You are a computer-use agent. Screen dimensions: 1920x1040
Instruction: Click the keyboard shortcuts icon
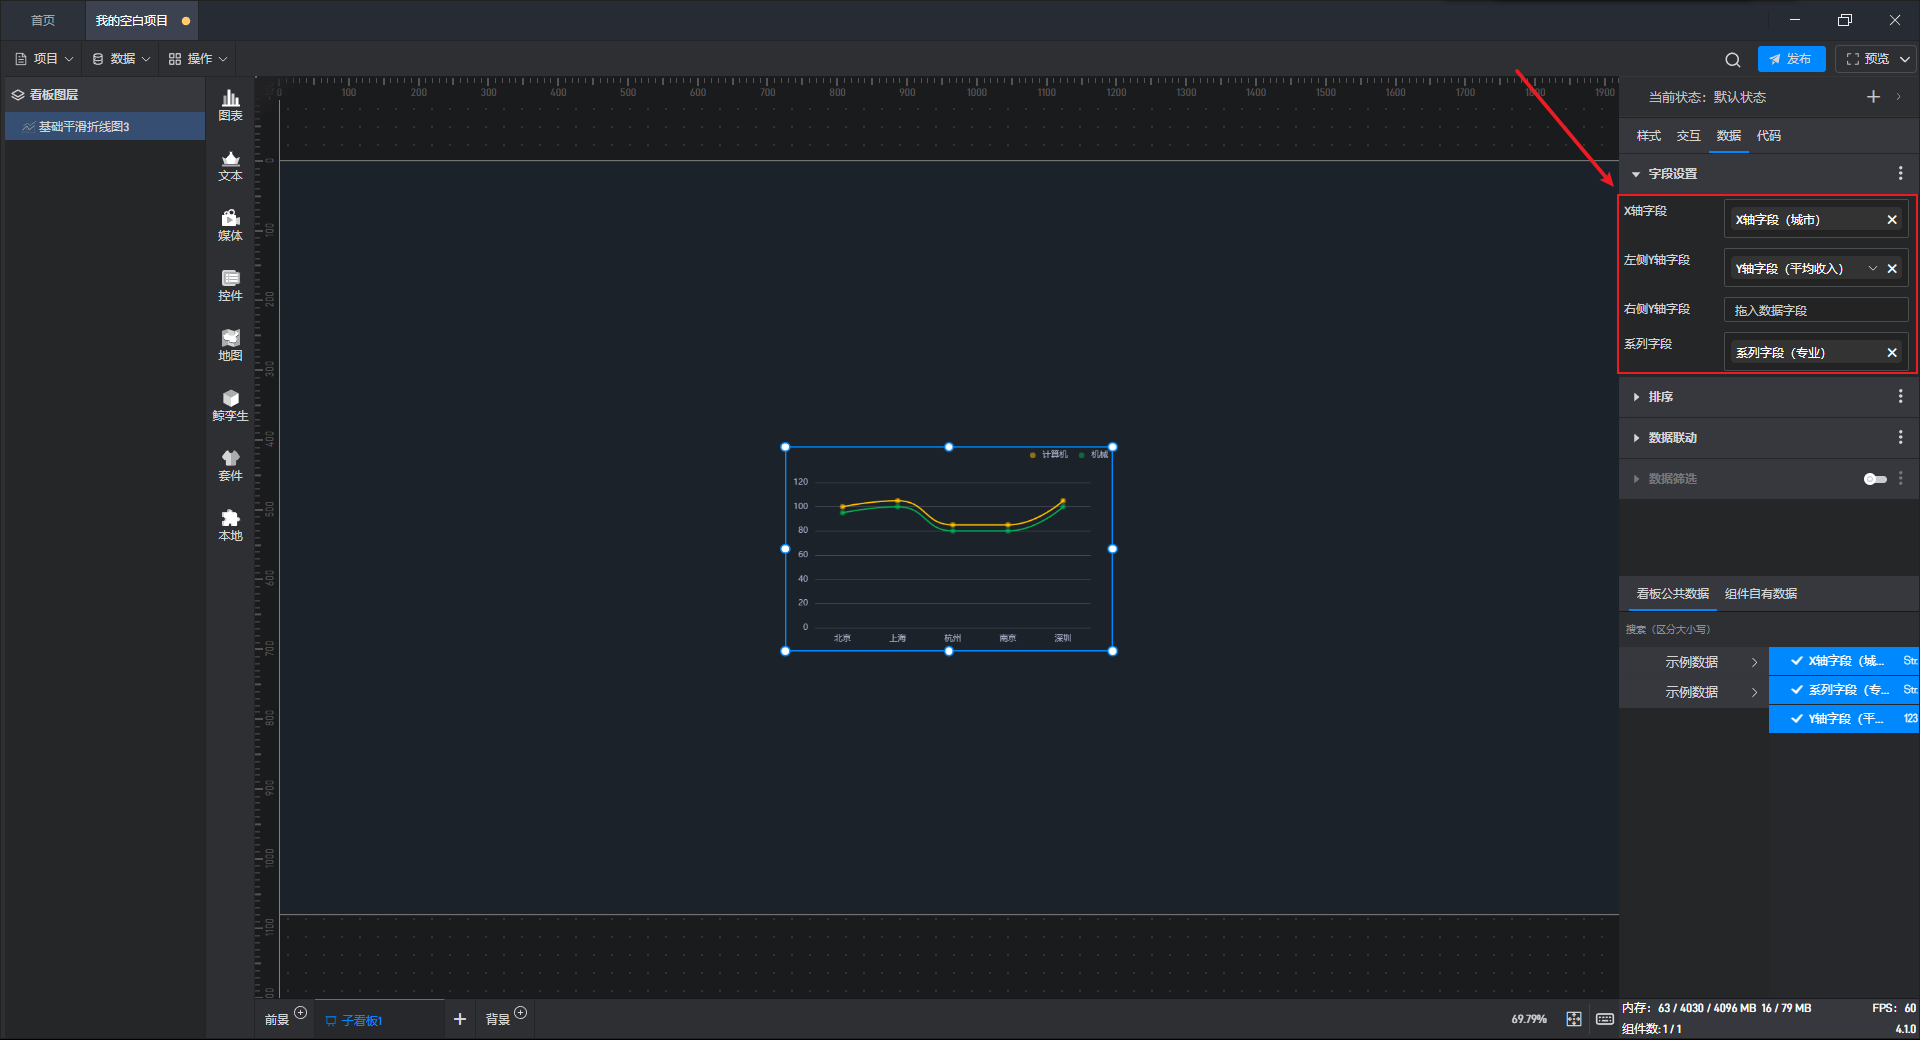coord(1604,1019)
